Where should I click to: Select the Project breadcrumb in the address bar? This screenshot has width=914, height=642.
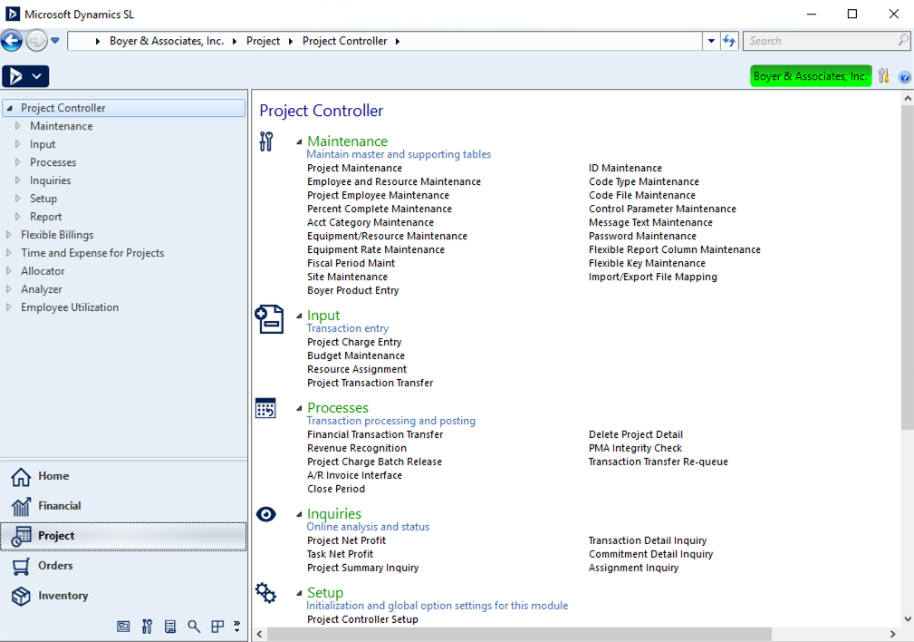click(x=263, y=41)
